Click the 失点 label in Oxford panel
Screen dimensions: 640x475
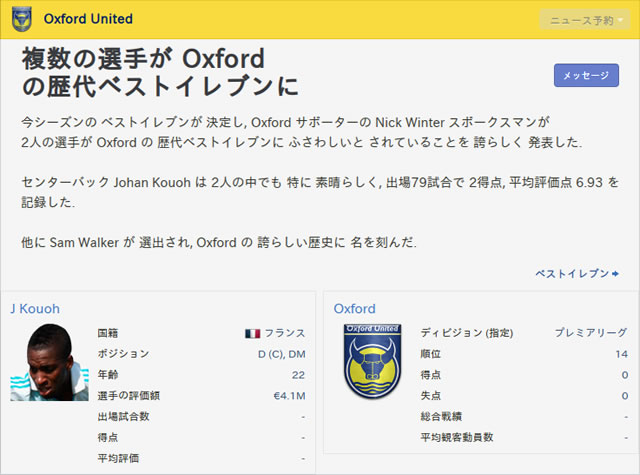point(431,395)
